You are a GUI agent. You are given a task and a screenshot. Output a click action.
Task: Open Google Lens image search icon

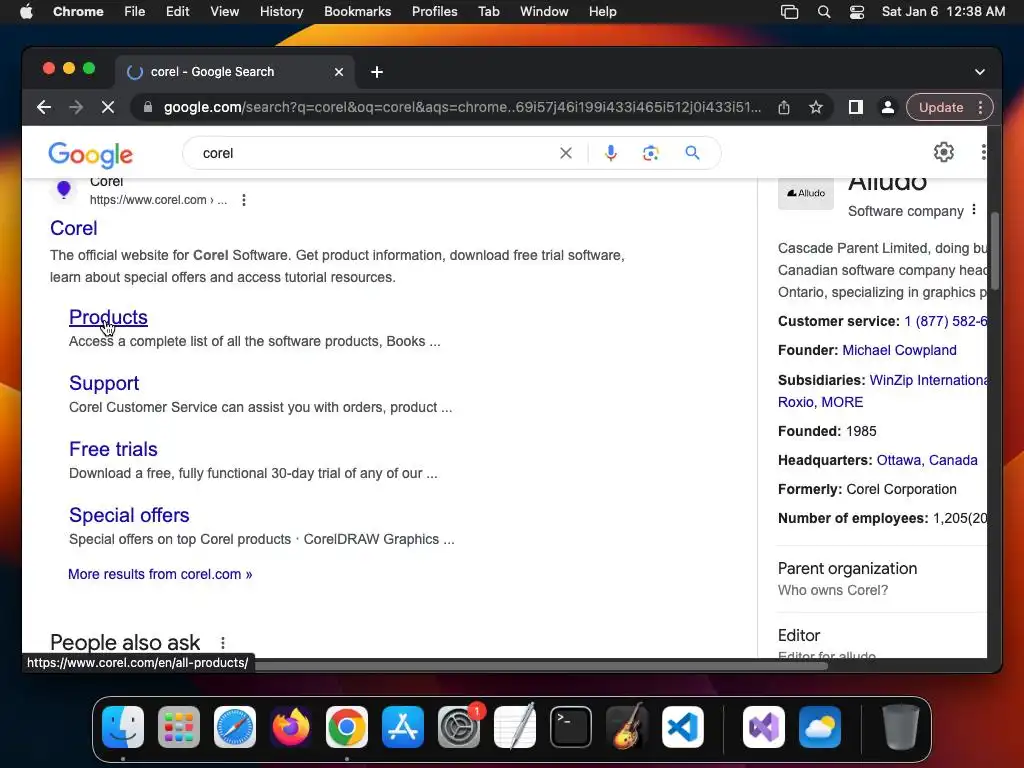click(x=650, y=153)
